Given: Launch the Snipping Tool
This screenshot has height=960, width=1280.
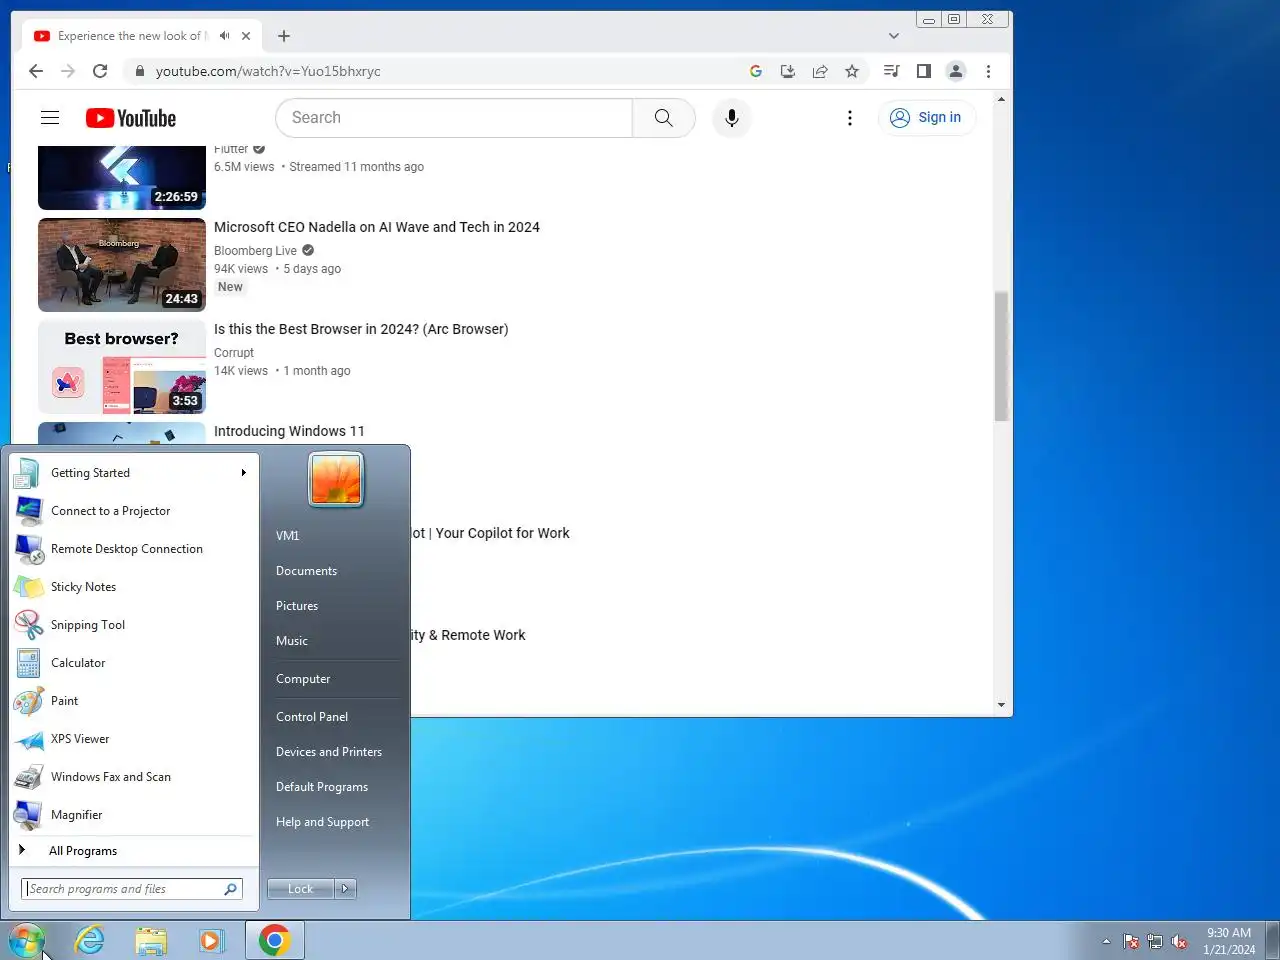Looking at the screenshot, I should click(134, 625).
